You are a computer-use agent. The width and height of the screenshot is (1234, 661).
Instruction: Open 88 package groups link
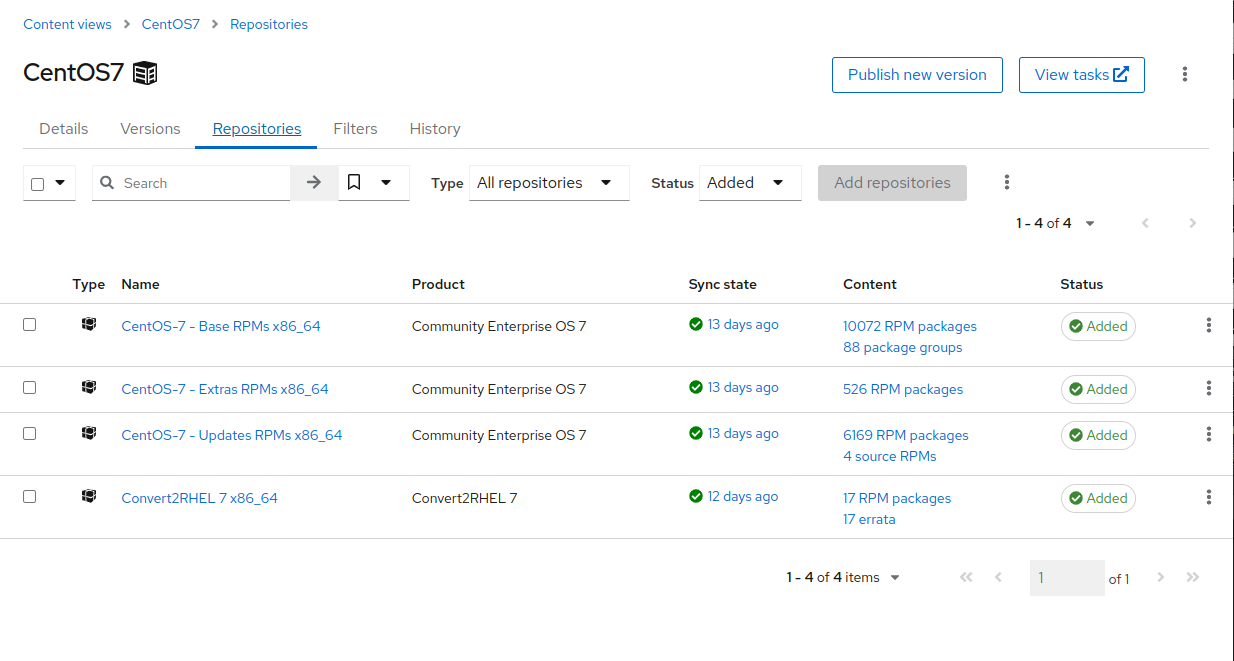(903, 347)
